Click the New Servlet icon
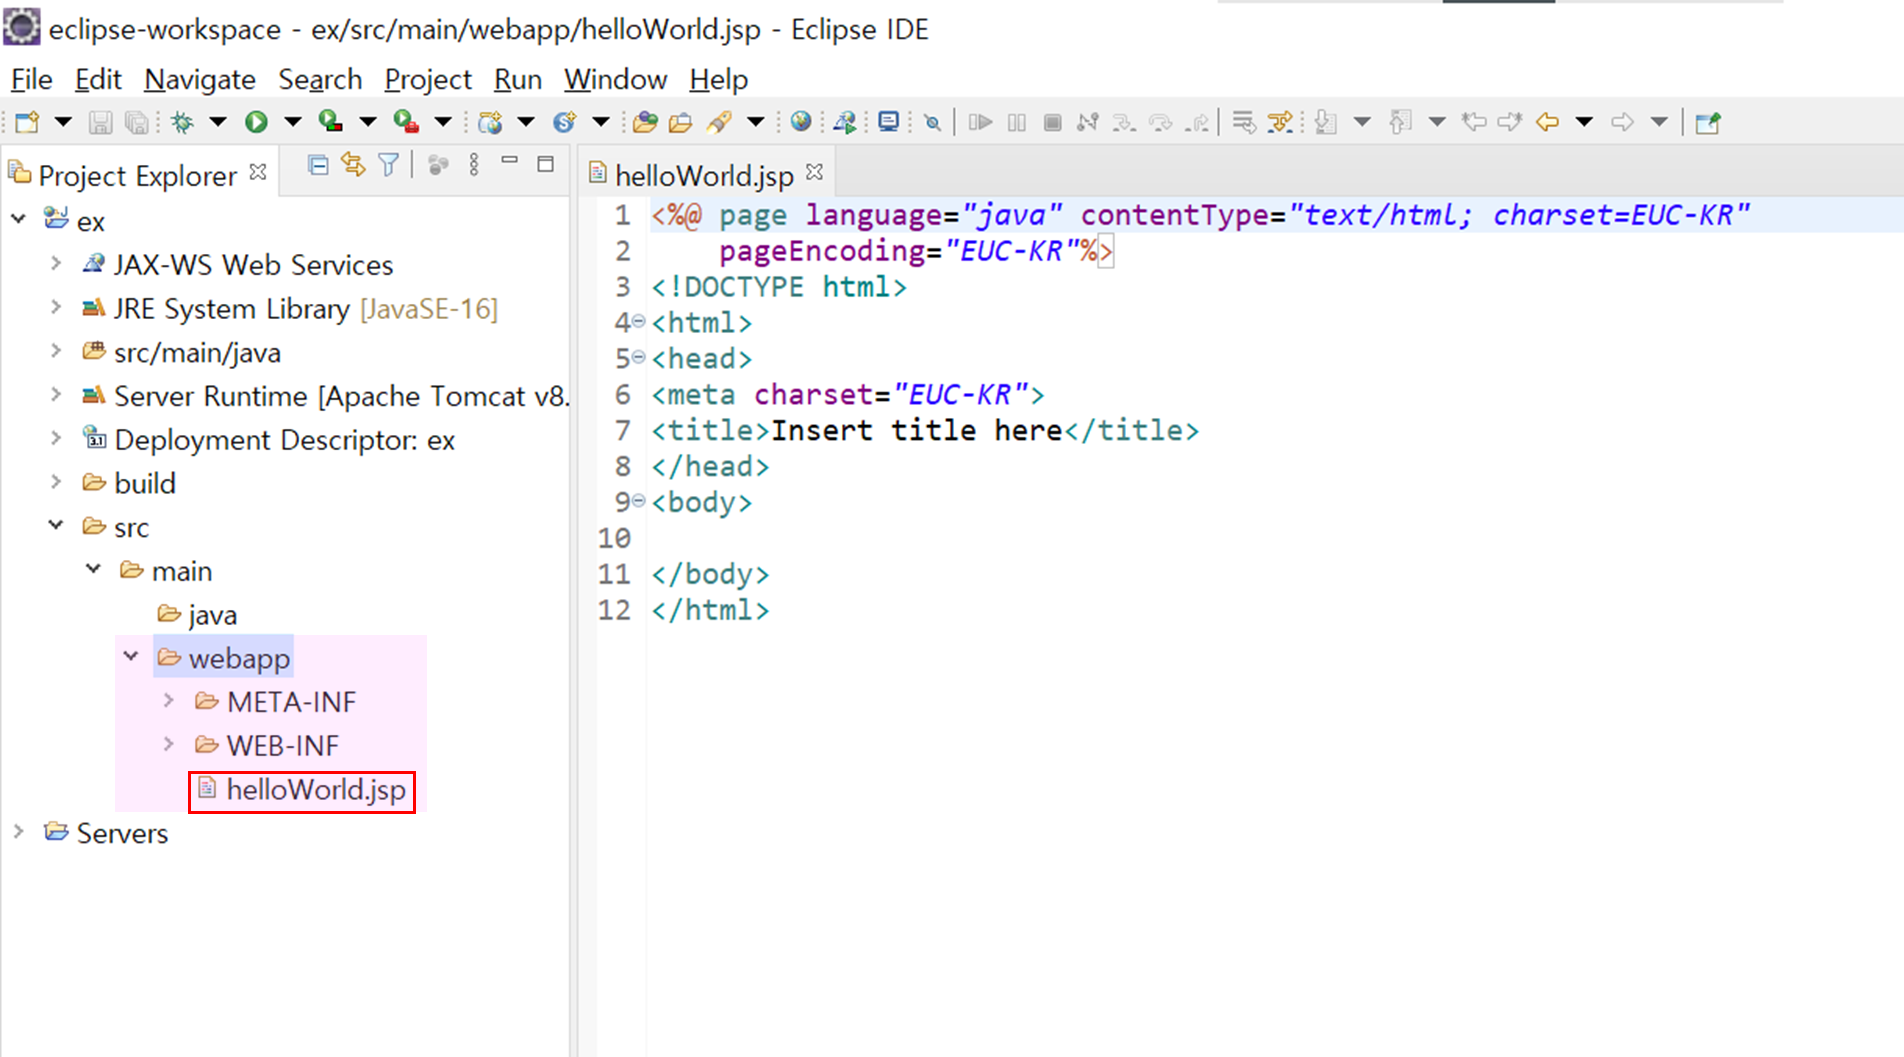The height and width of the screenshot is (1057, 1904). (x=565, y=122)
